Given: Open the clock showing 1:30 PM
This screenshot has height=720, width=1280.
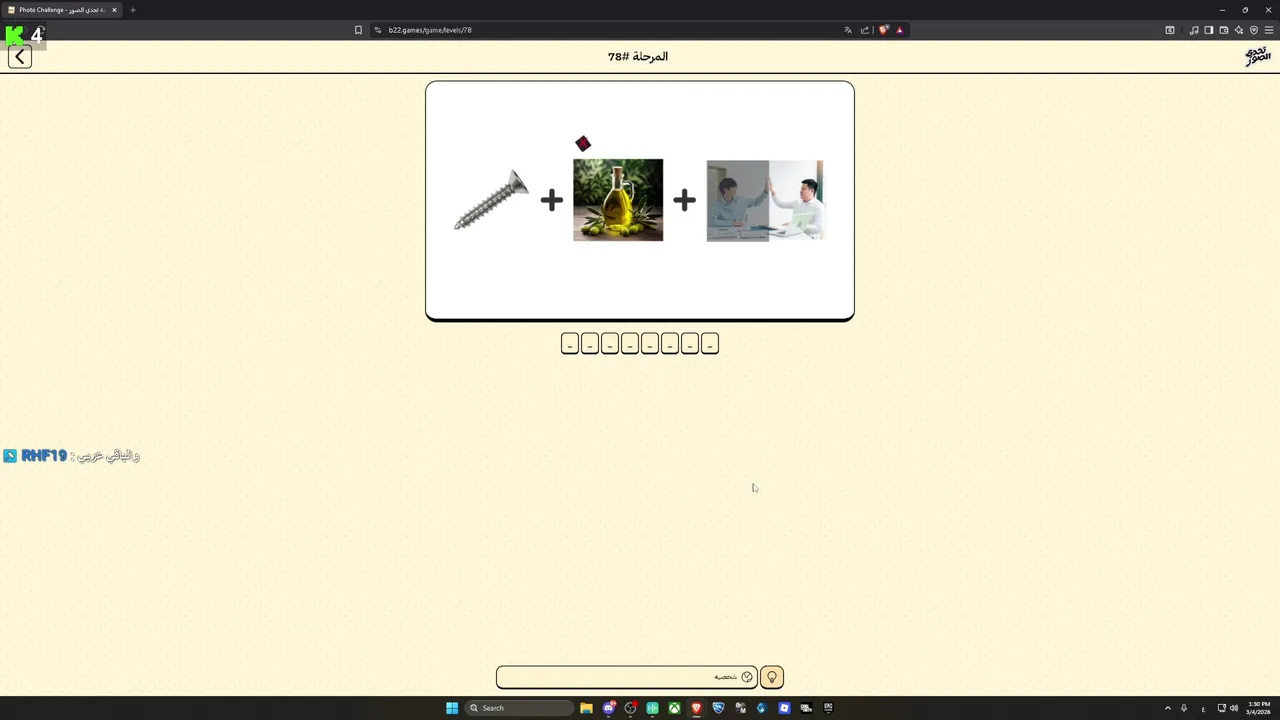Looking at the screenshot, I should coord(1259,708).
